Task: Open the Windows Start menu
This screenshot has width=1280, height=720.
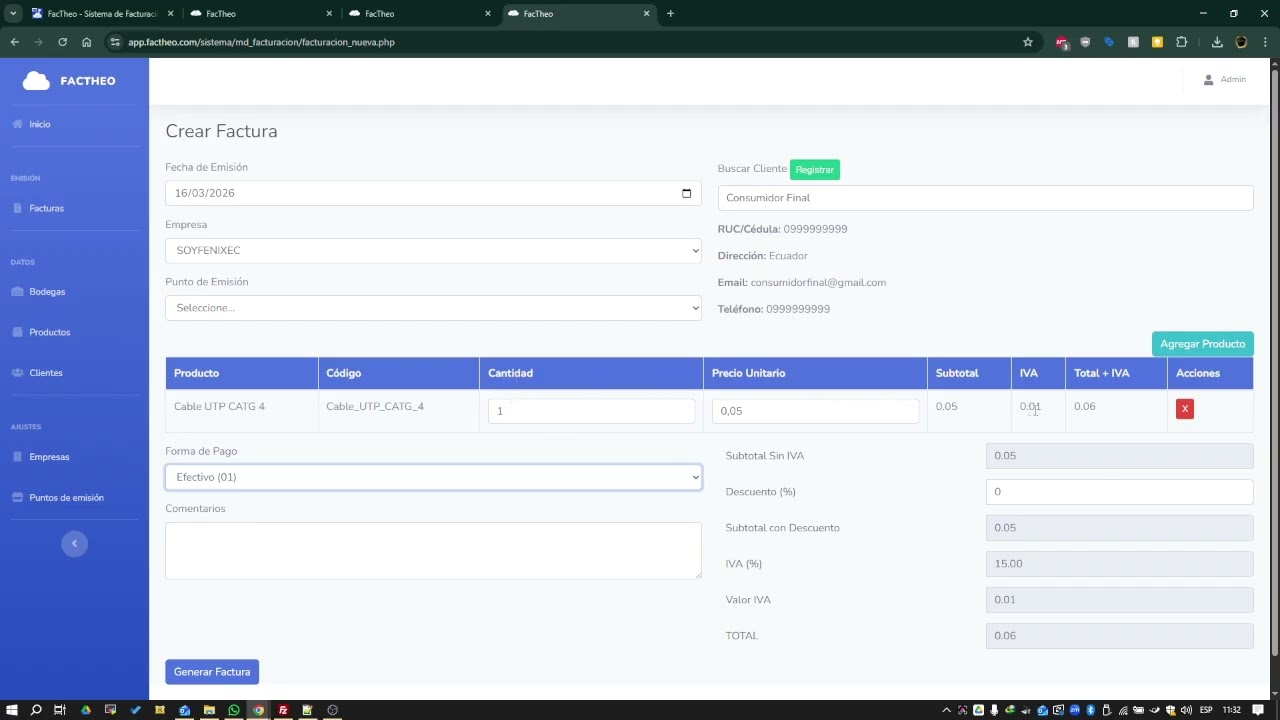Action: pyautogui.click(x=11, y=710)
